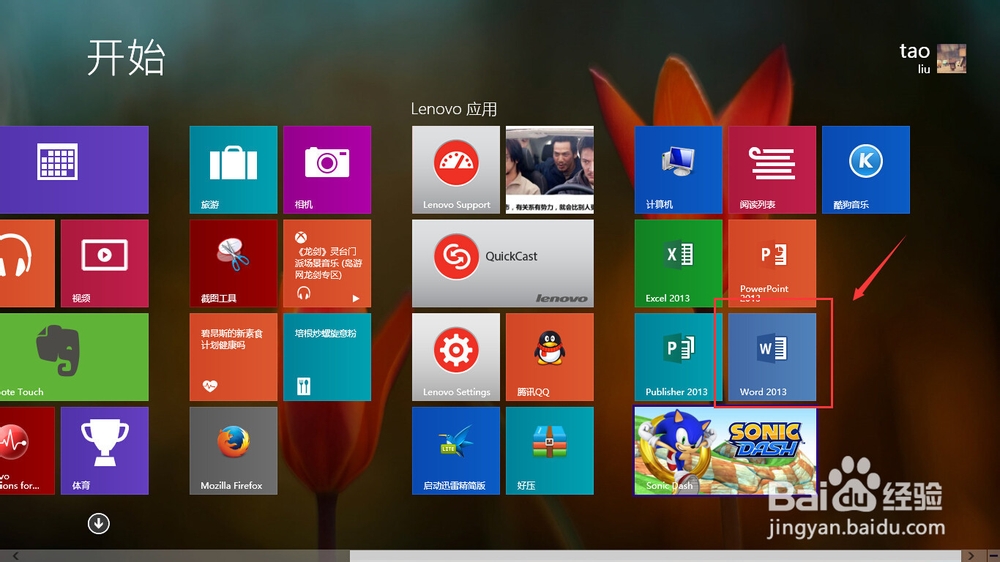Open the Computer (计算机) tile
The height and width of the screenshot is (562, 1000).
[679, 170]
